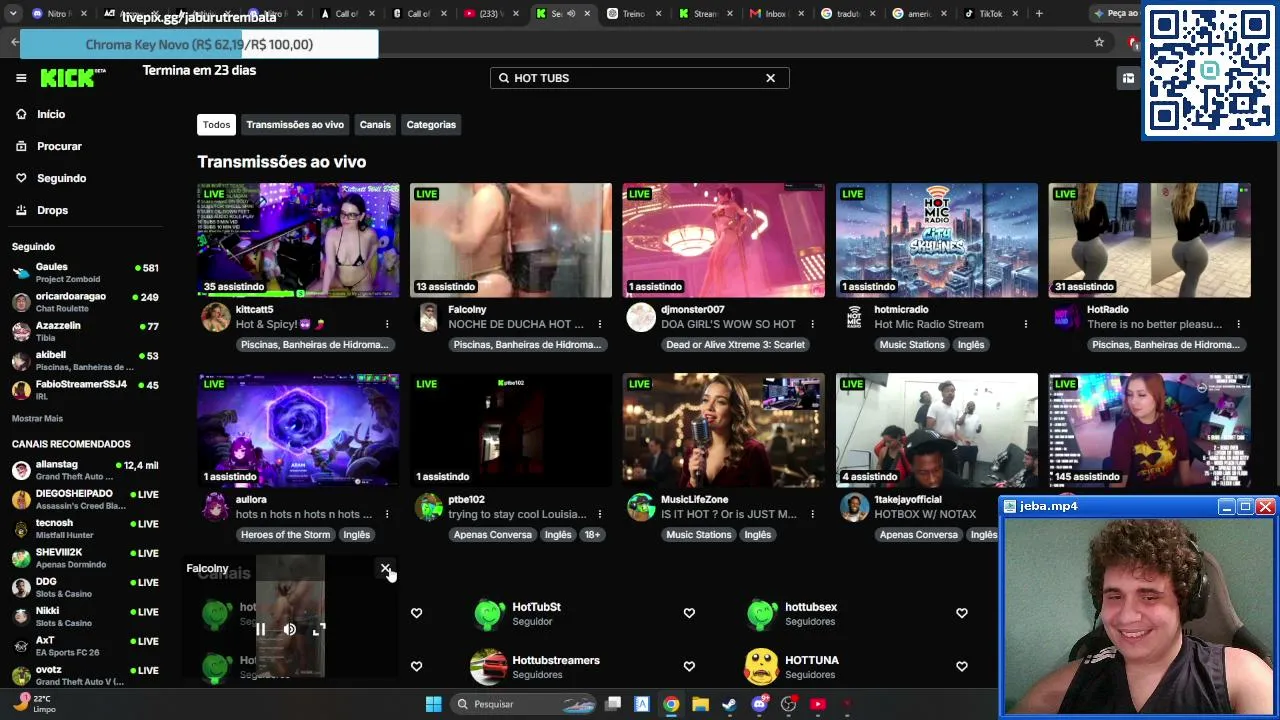
Task: Click the kittcatt5 channel avatar
Action: pyautogui.click(x=215, y=317)
